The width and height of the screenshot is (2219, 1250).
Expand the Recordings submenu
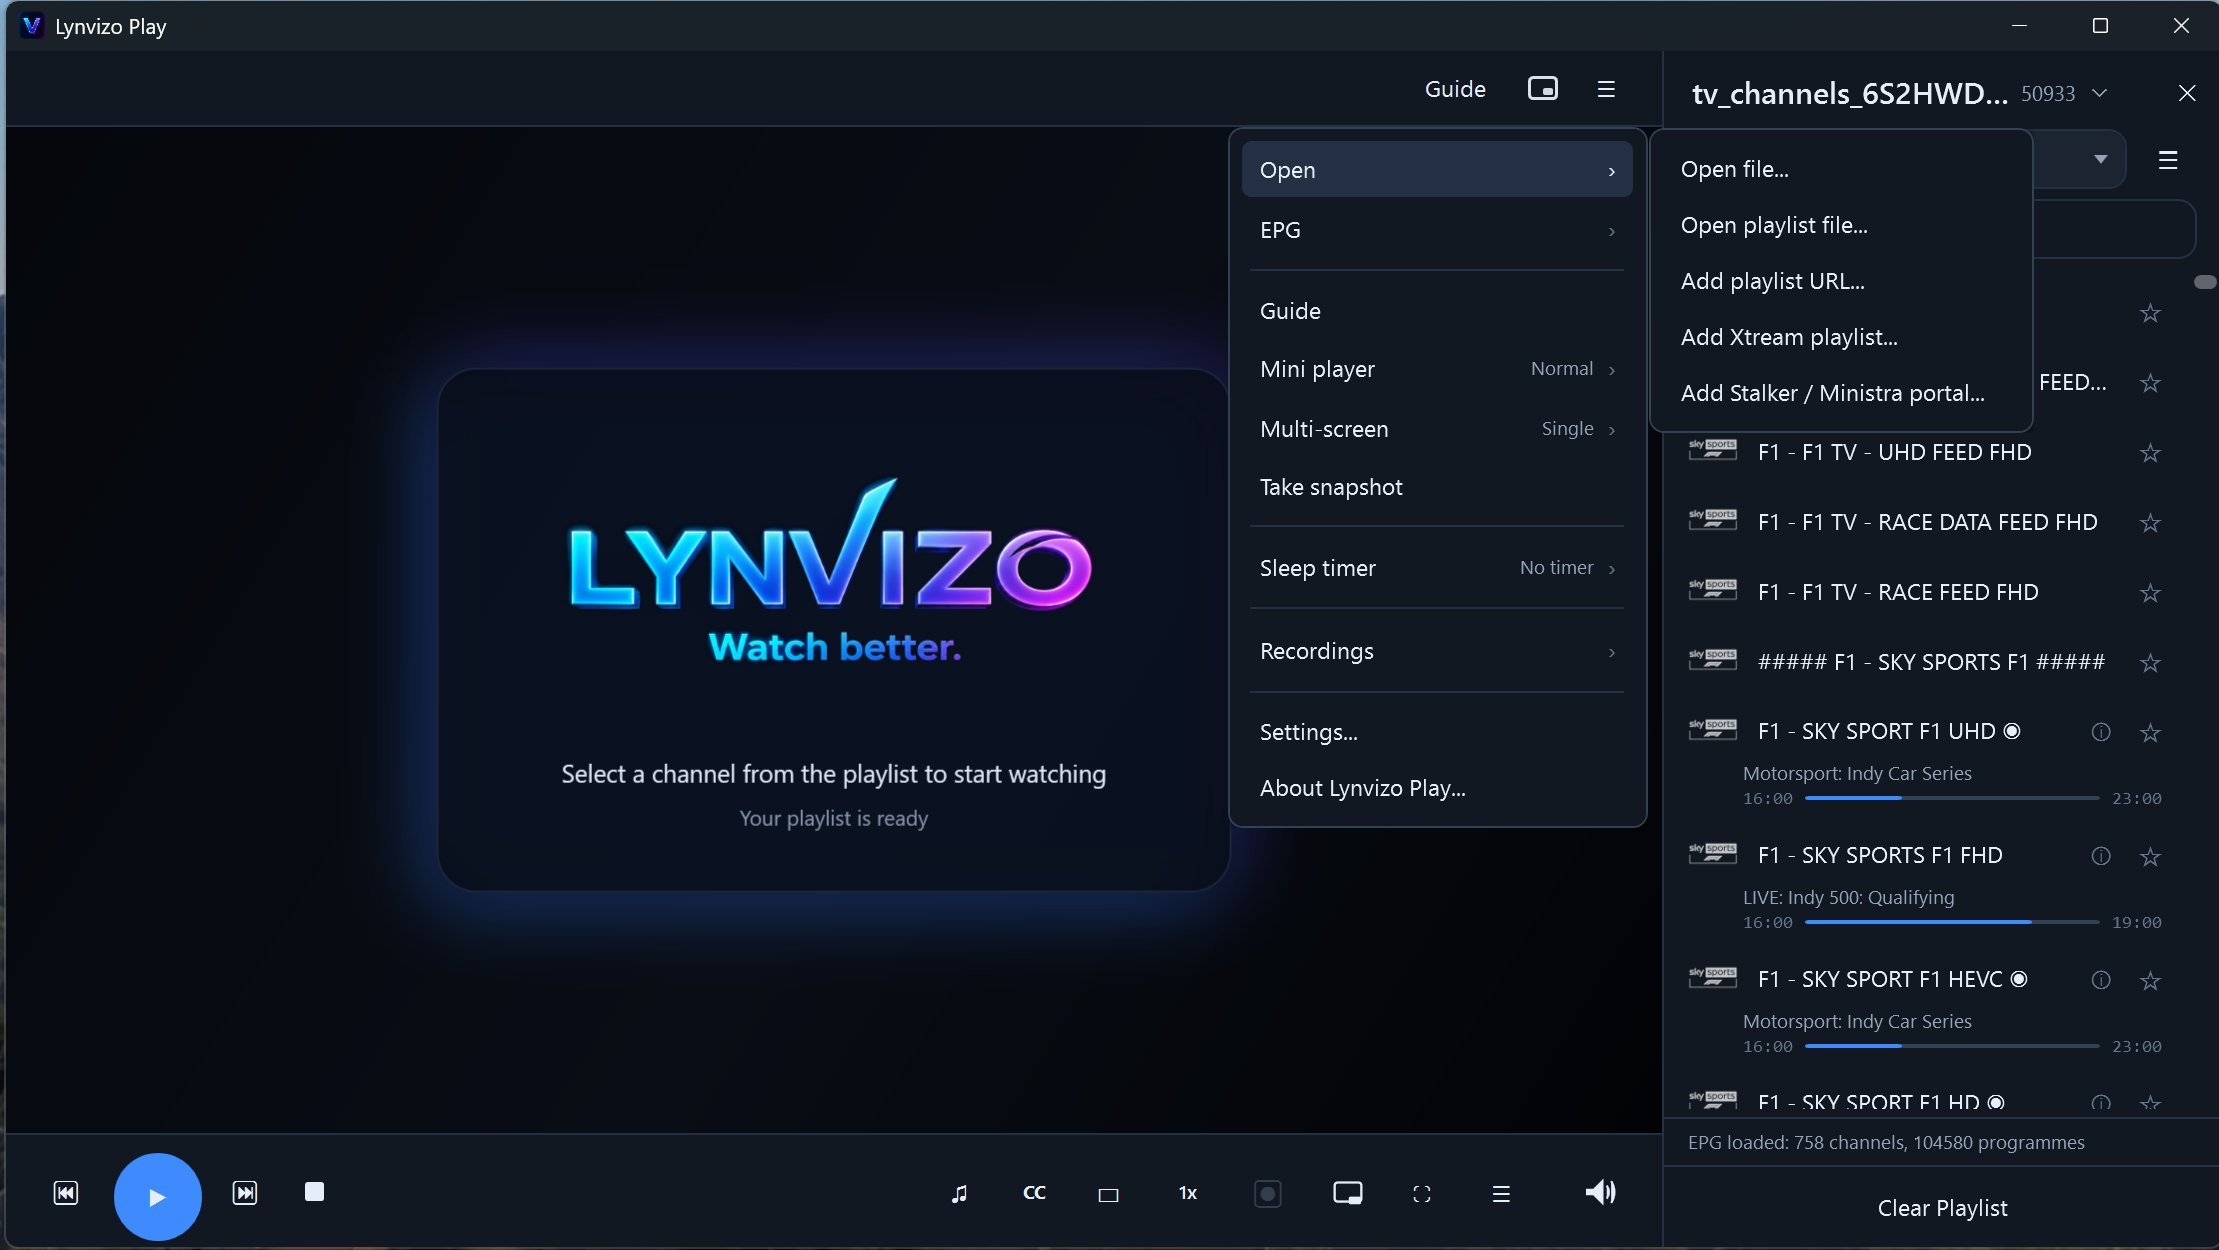point(1437,651)
